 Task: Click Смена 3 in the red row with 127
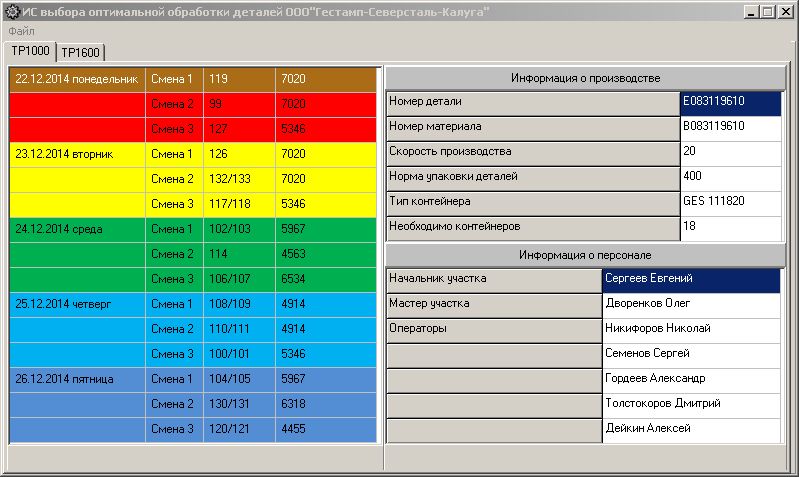coord(174,129)
